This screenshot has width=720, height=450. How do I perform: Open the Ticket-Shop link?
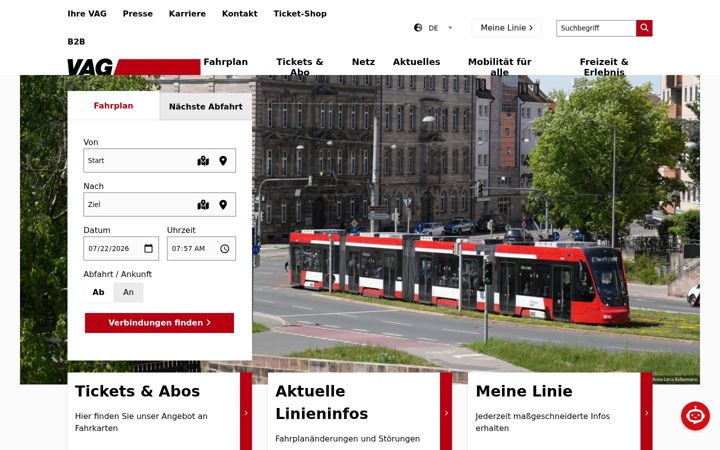click(300, 14)
